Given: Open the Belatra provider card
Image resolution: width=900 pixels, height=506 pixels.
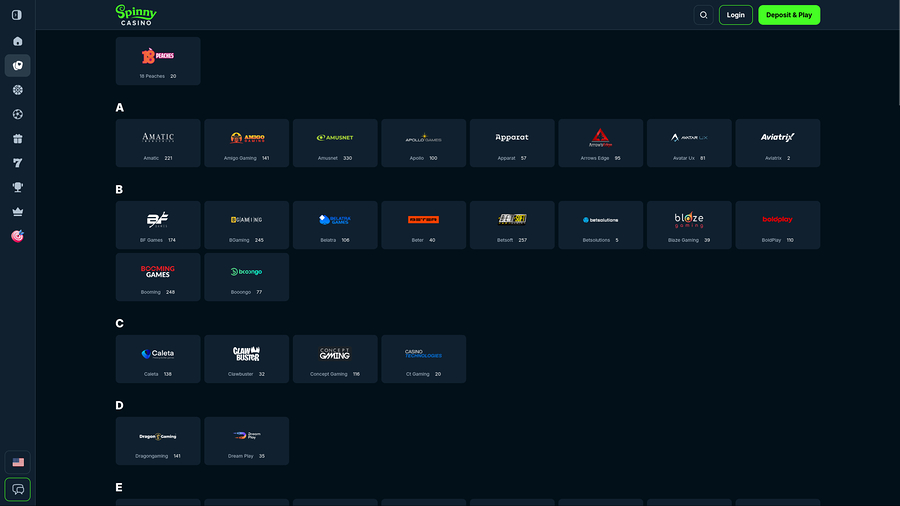Looking at the screenshot, I should tap(335, 225).
